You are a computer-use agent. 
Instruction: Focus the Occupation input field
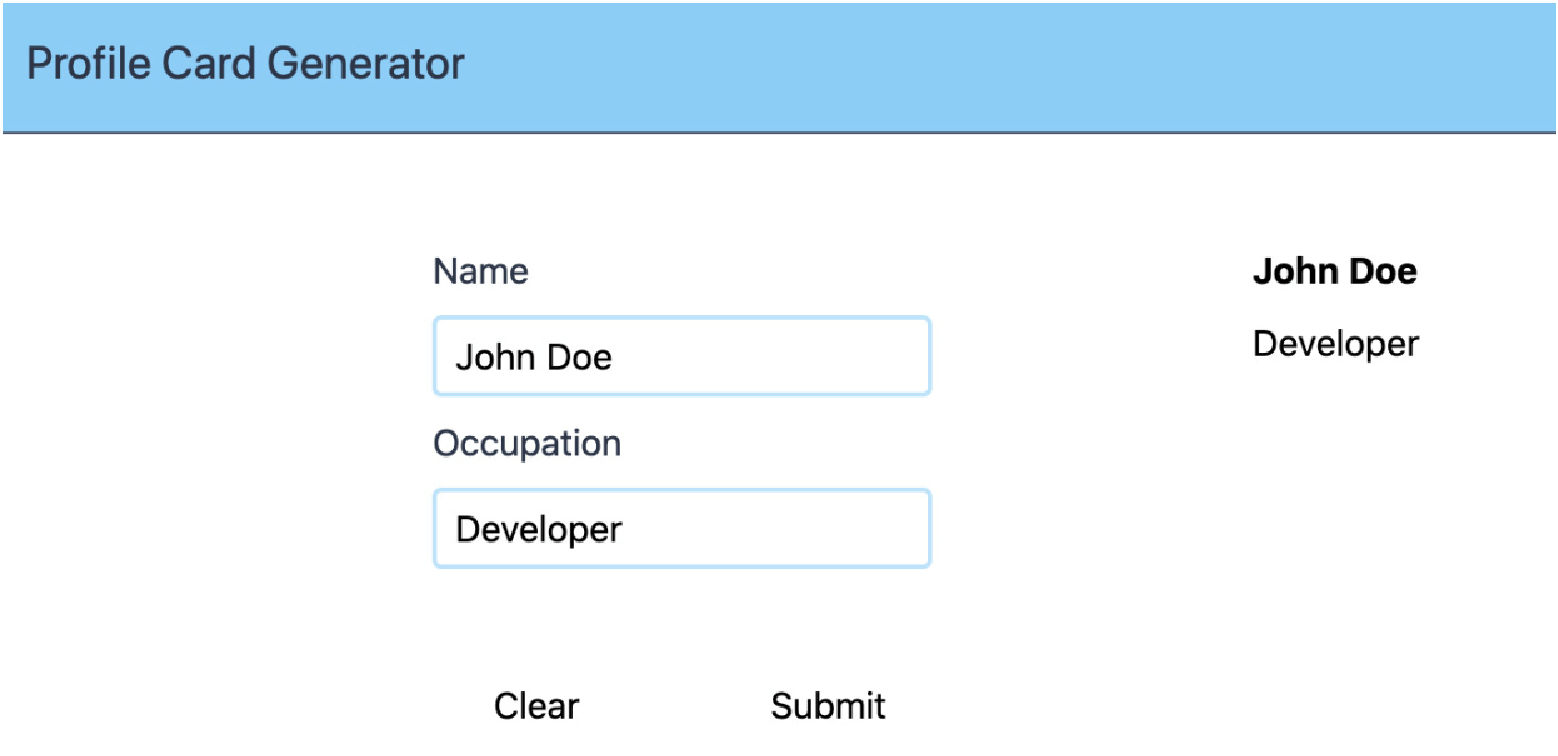(x=682, y=529)
